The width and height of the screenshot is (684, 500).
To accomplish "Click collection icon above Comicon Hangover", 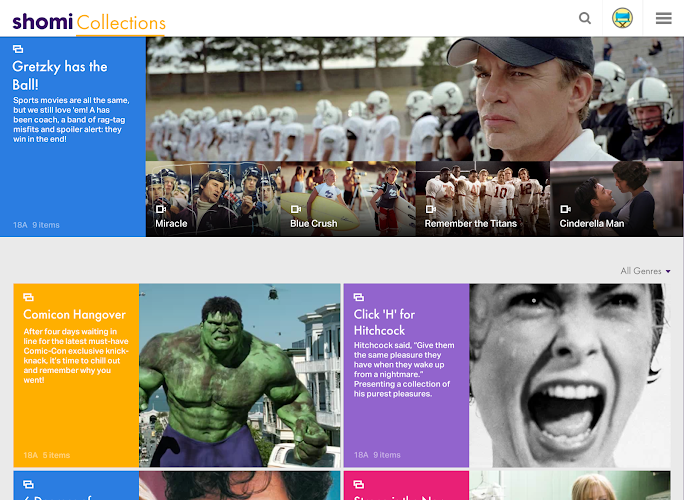I will point(28,297).
